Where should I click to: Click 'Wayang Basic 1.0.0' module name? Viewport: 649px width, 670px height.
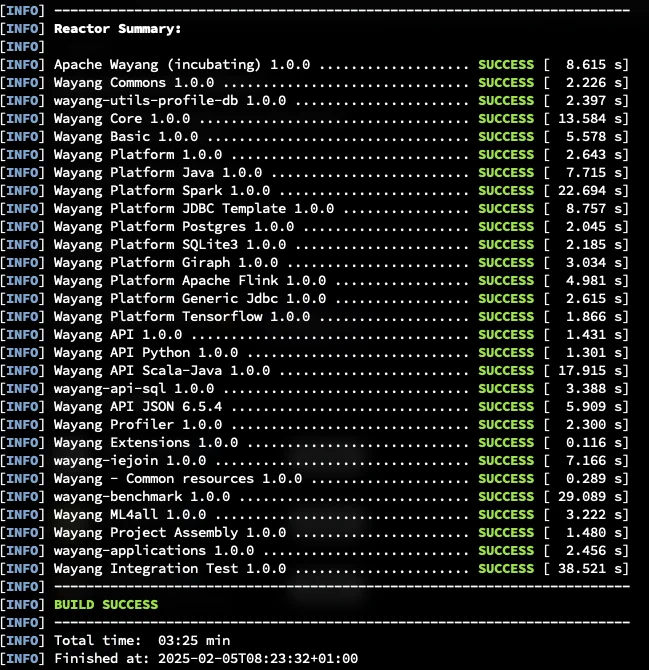126,137
